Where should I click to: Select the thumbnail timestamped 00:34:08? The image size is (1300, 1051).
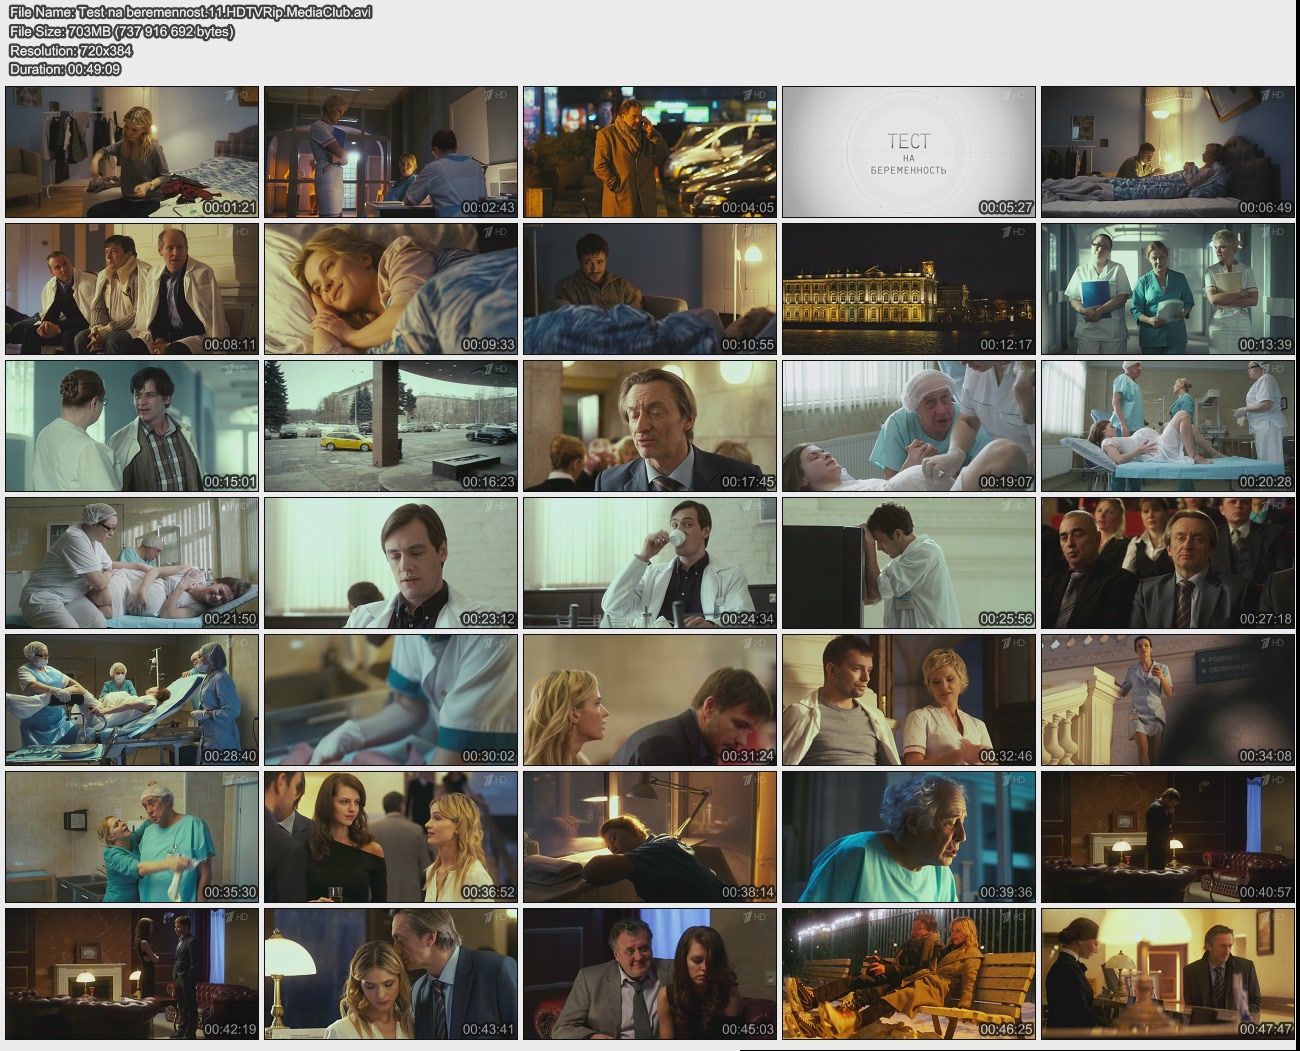1167,700
